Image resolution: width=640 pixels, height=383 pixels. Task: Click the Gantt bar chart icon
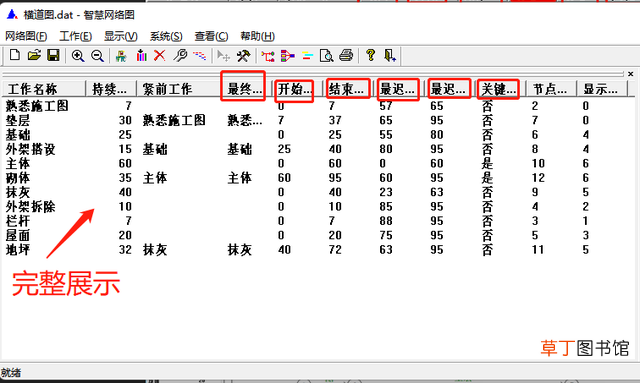[307, 56]
